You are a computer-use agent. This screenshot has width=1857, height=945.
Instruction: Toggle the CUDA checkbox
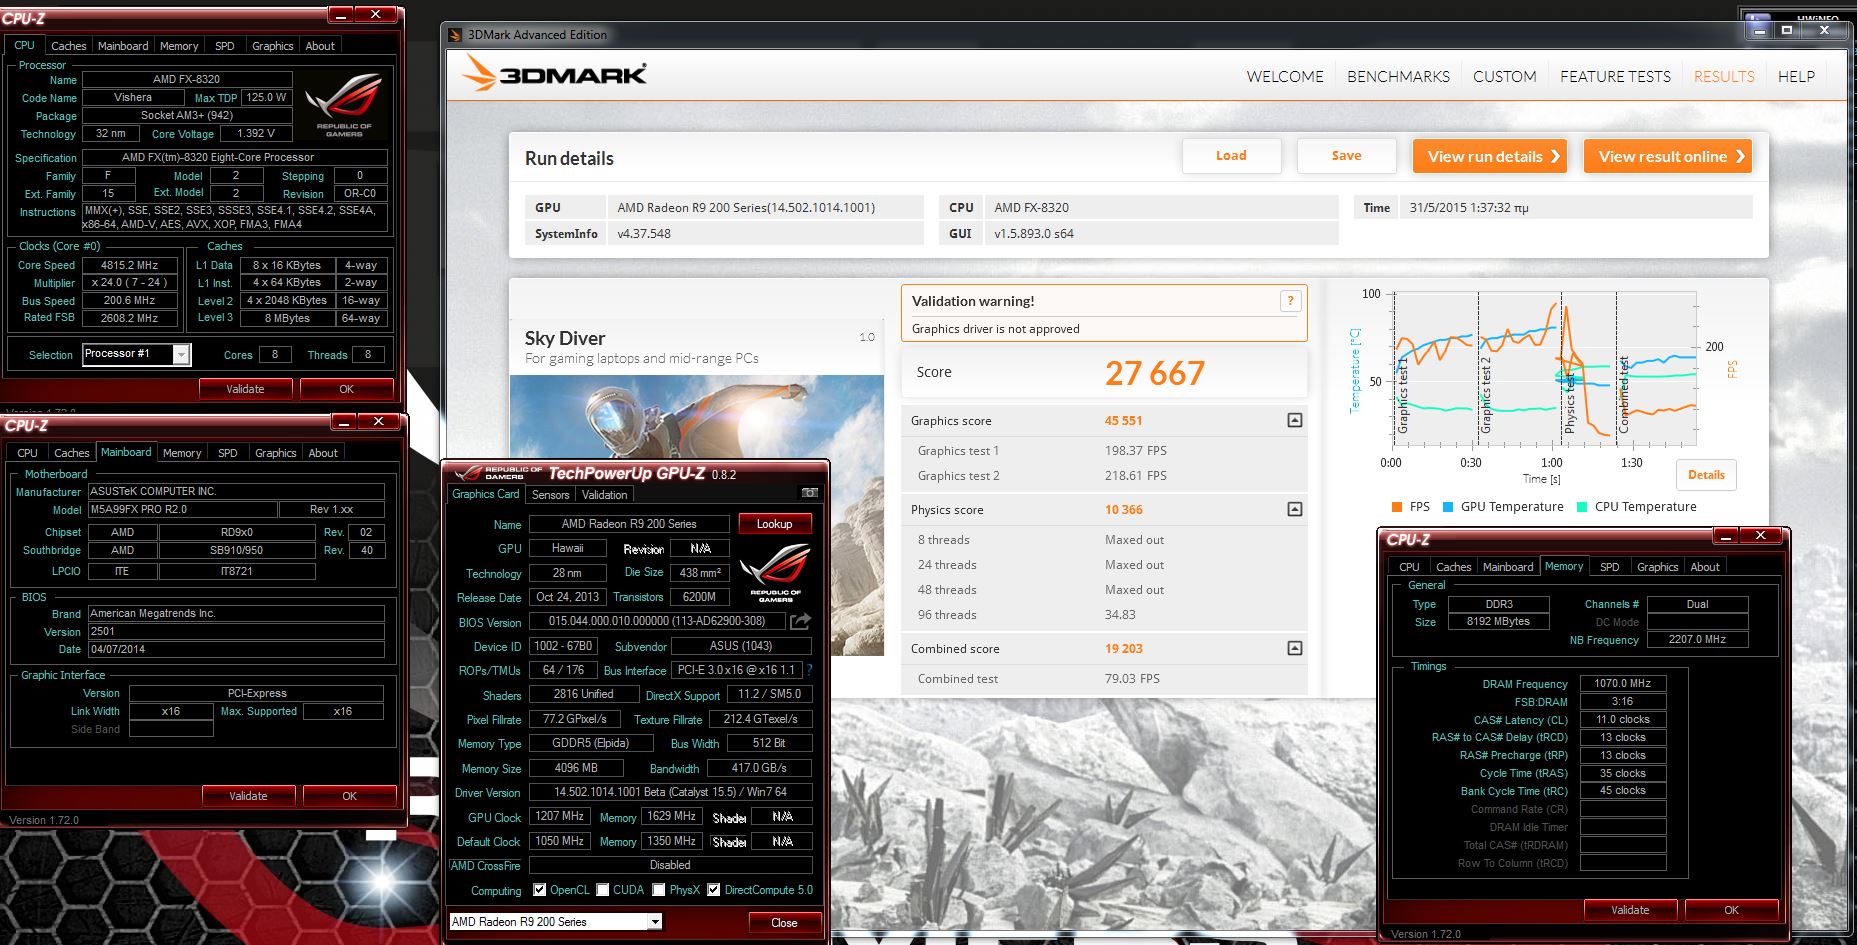coord(603,890)
